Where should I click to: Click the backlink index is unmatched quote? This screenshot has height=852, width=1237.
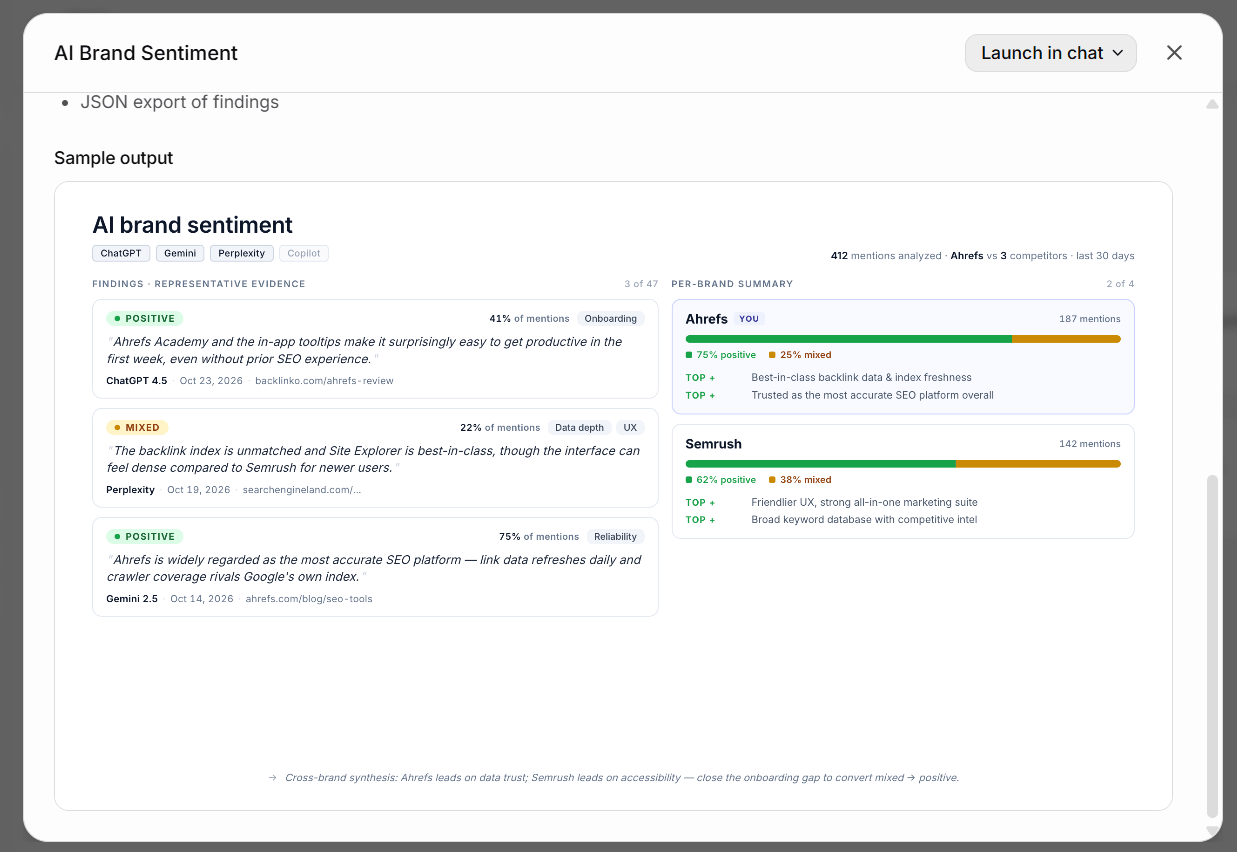(x=373, y=459)
